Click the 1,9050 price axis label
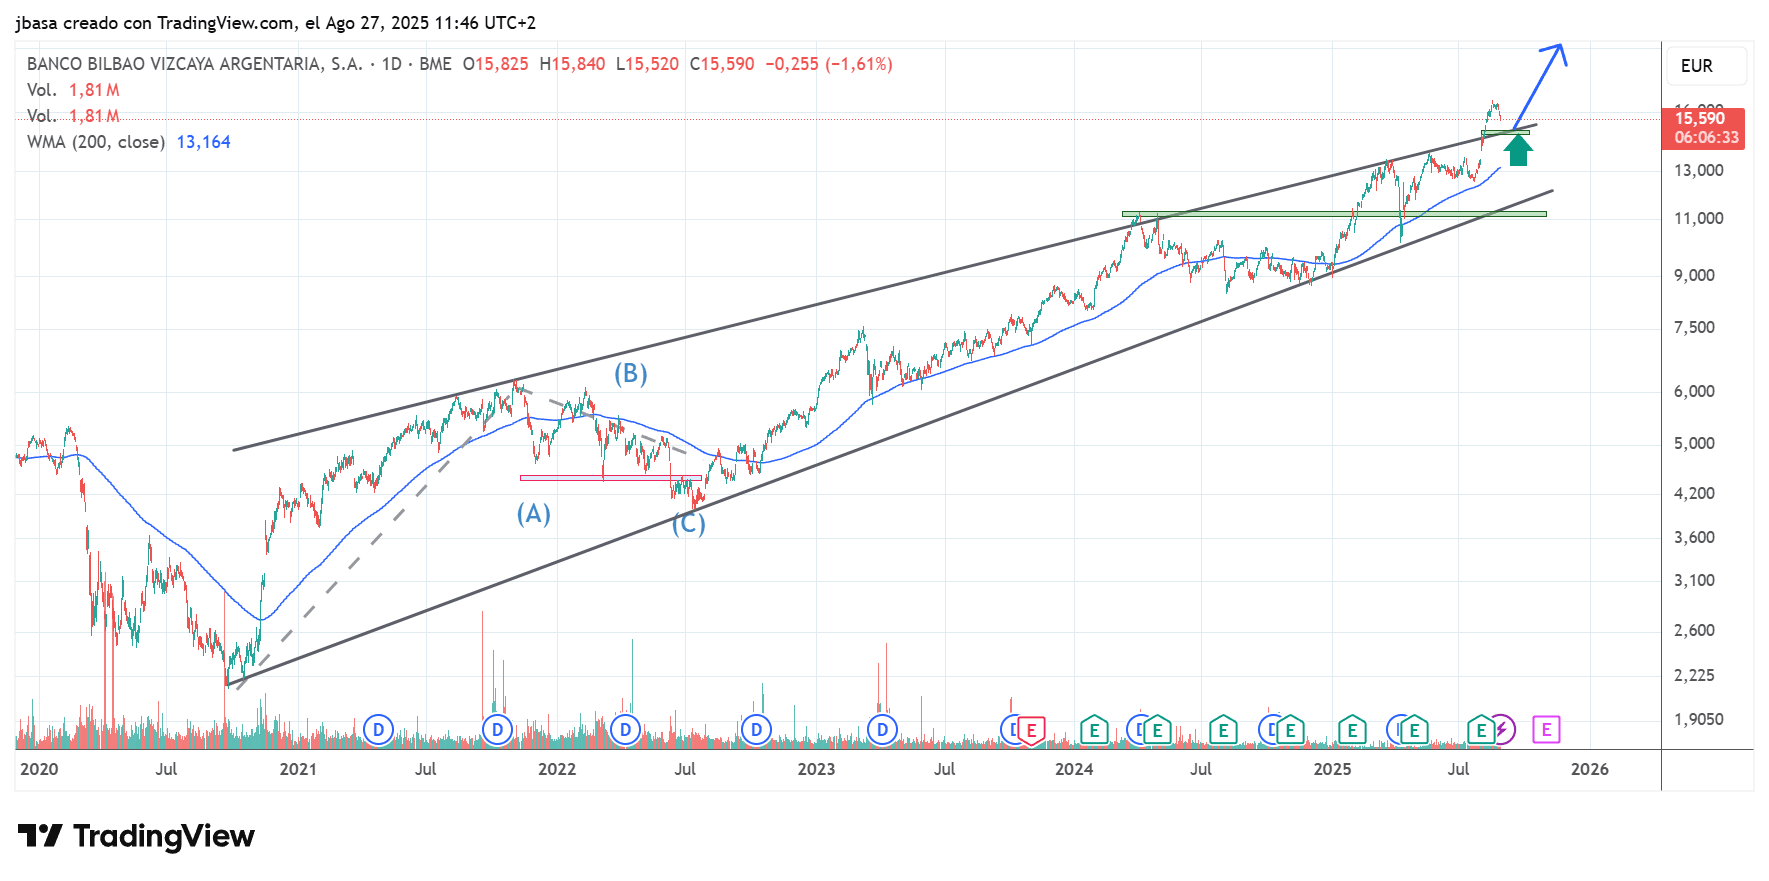 pyautogui.click(x=1699, y=720)
